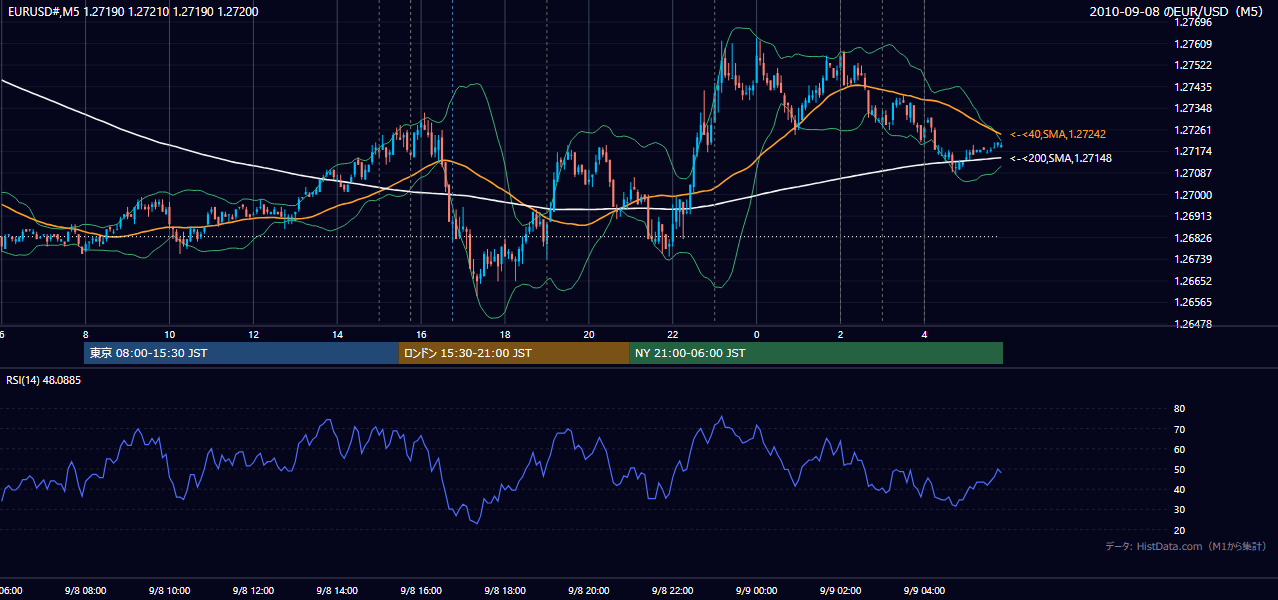The height and width of the screenshot is (600, 1278).
Task: Click the 9/8 12:00 bottom time label
Action: click(253, 591)
